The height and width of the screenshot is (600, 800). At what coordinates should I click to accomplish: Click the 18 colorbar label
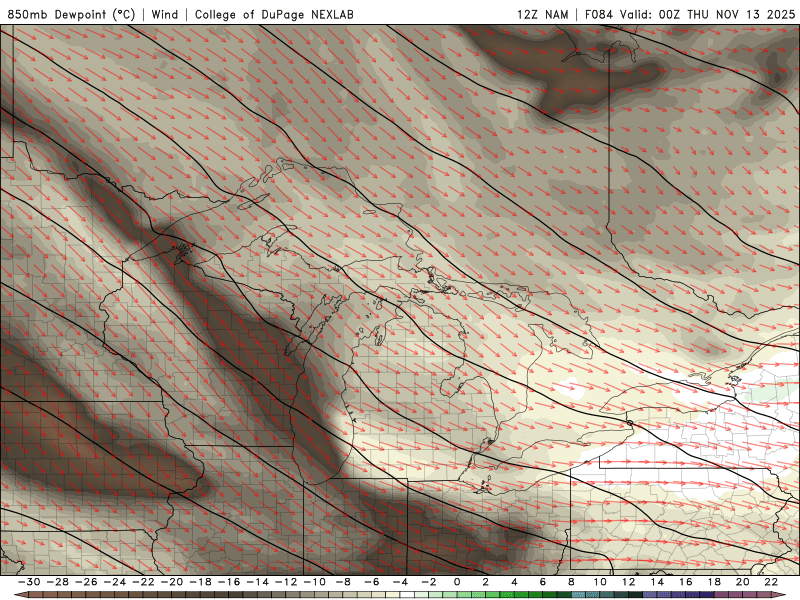point(714,582)
